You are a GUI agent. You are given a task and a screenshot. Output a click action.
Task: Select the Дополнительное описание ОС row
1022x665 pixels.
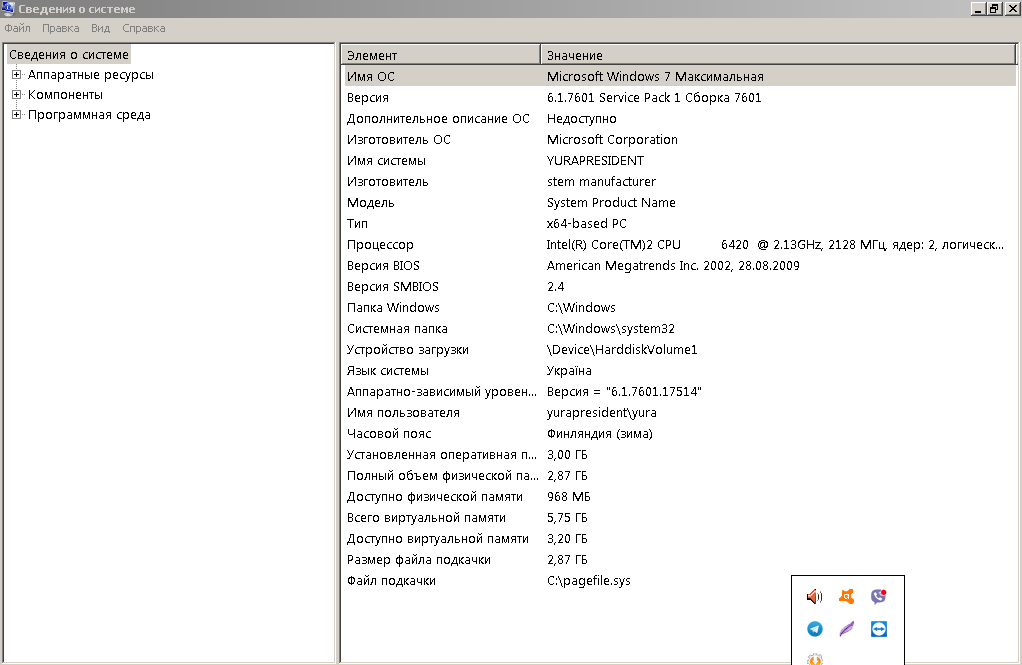pos(680,119)
